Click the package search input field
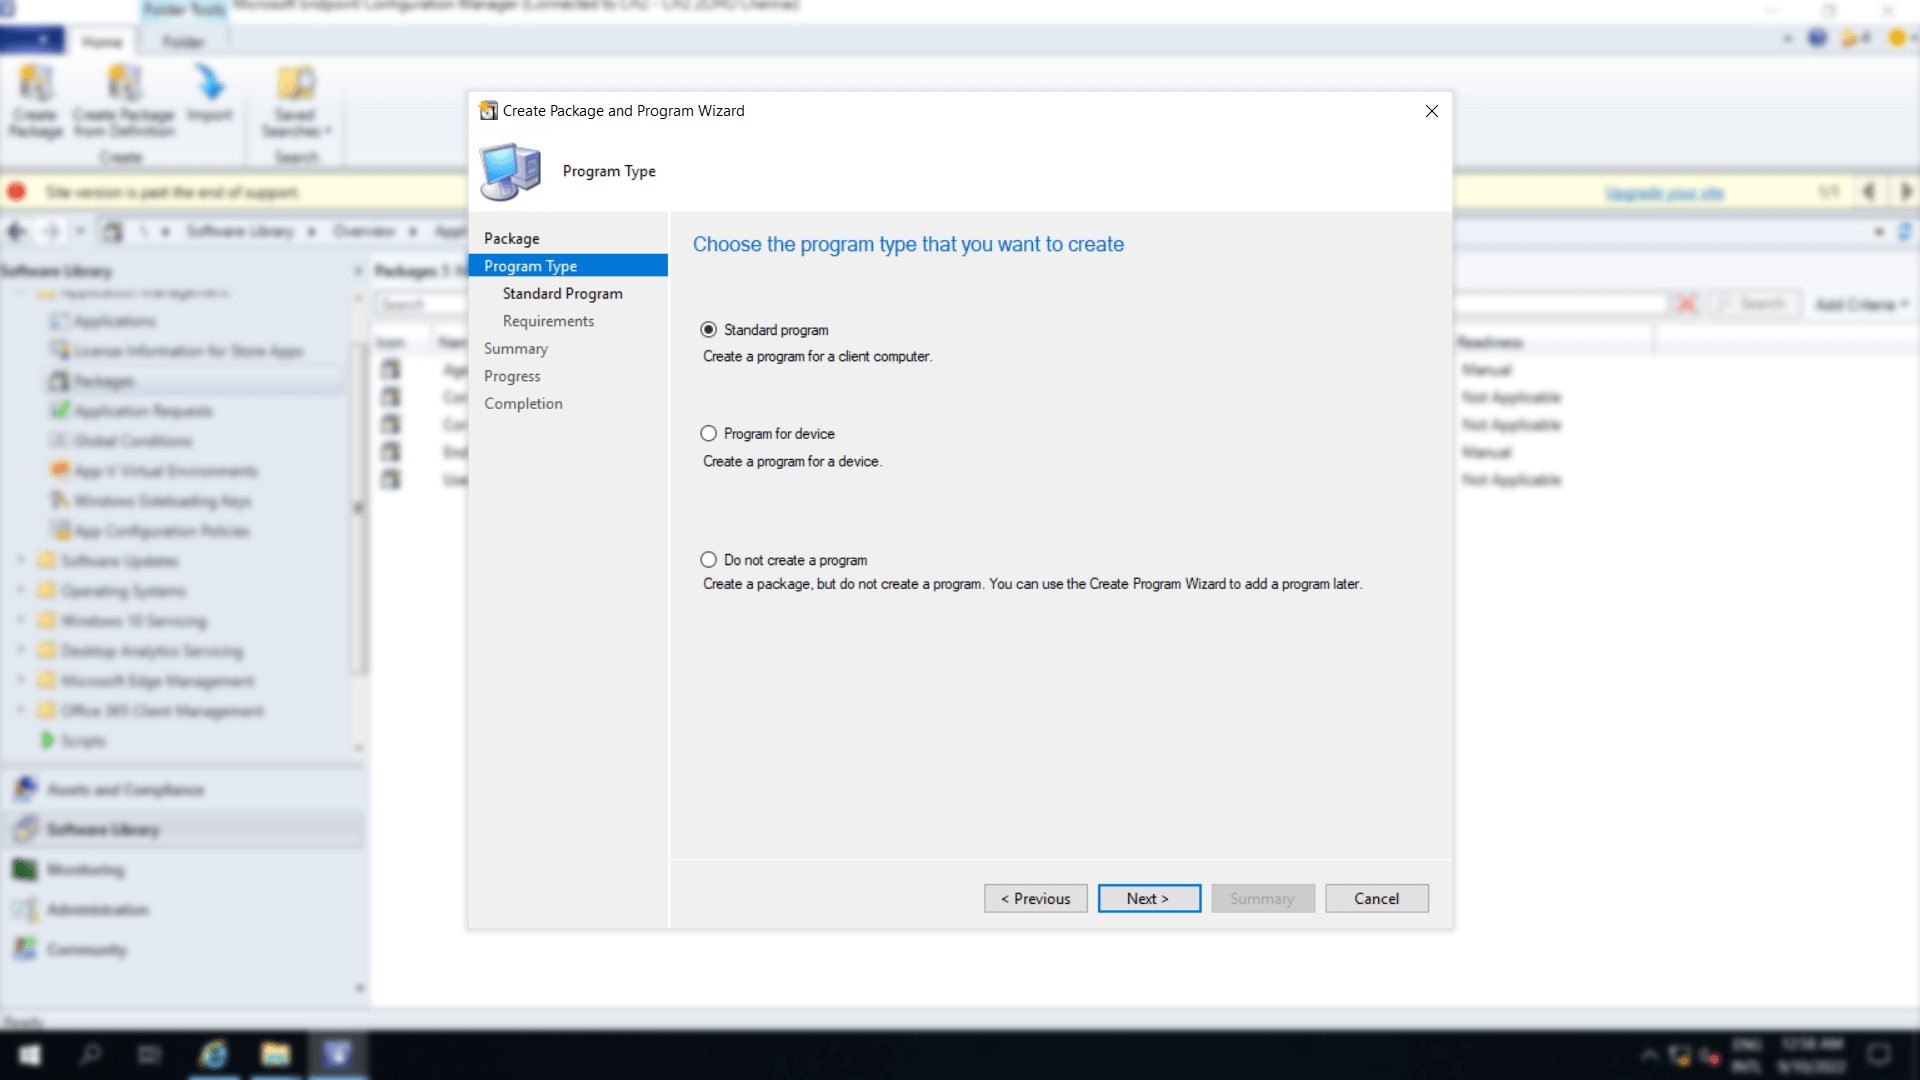This screenshot has height=1080, width=1920. click(420, 304)
